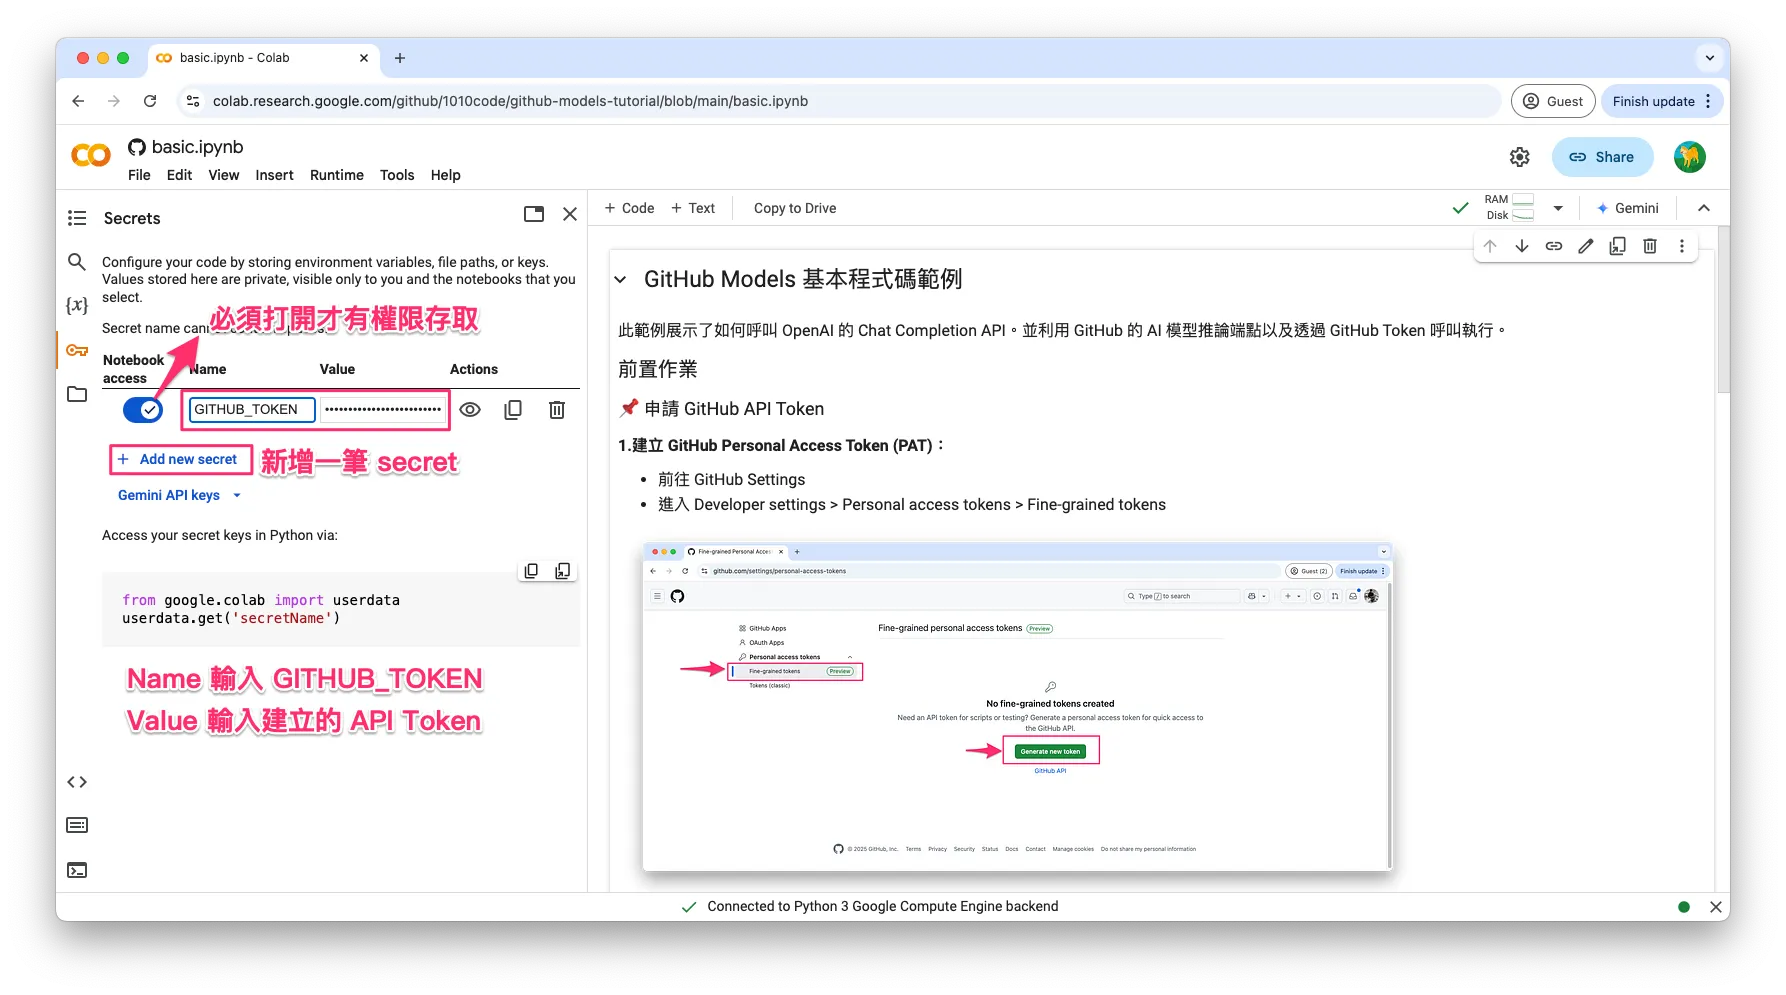Image resolution: width=1786 pixels, height=995 pixels.
Task: Copy the GITHUB_TOKEN secret value
Action: [513, 410]
